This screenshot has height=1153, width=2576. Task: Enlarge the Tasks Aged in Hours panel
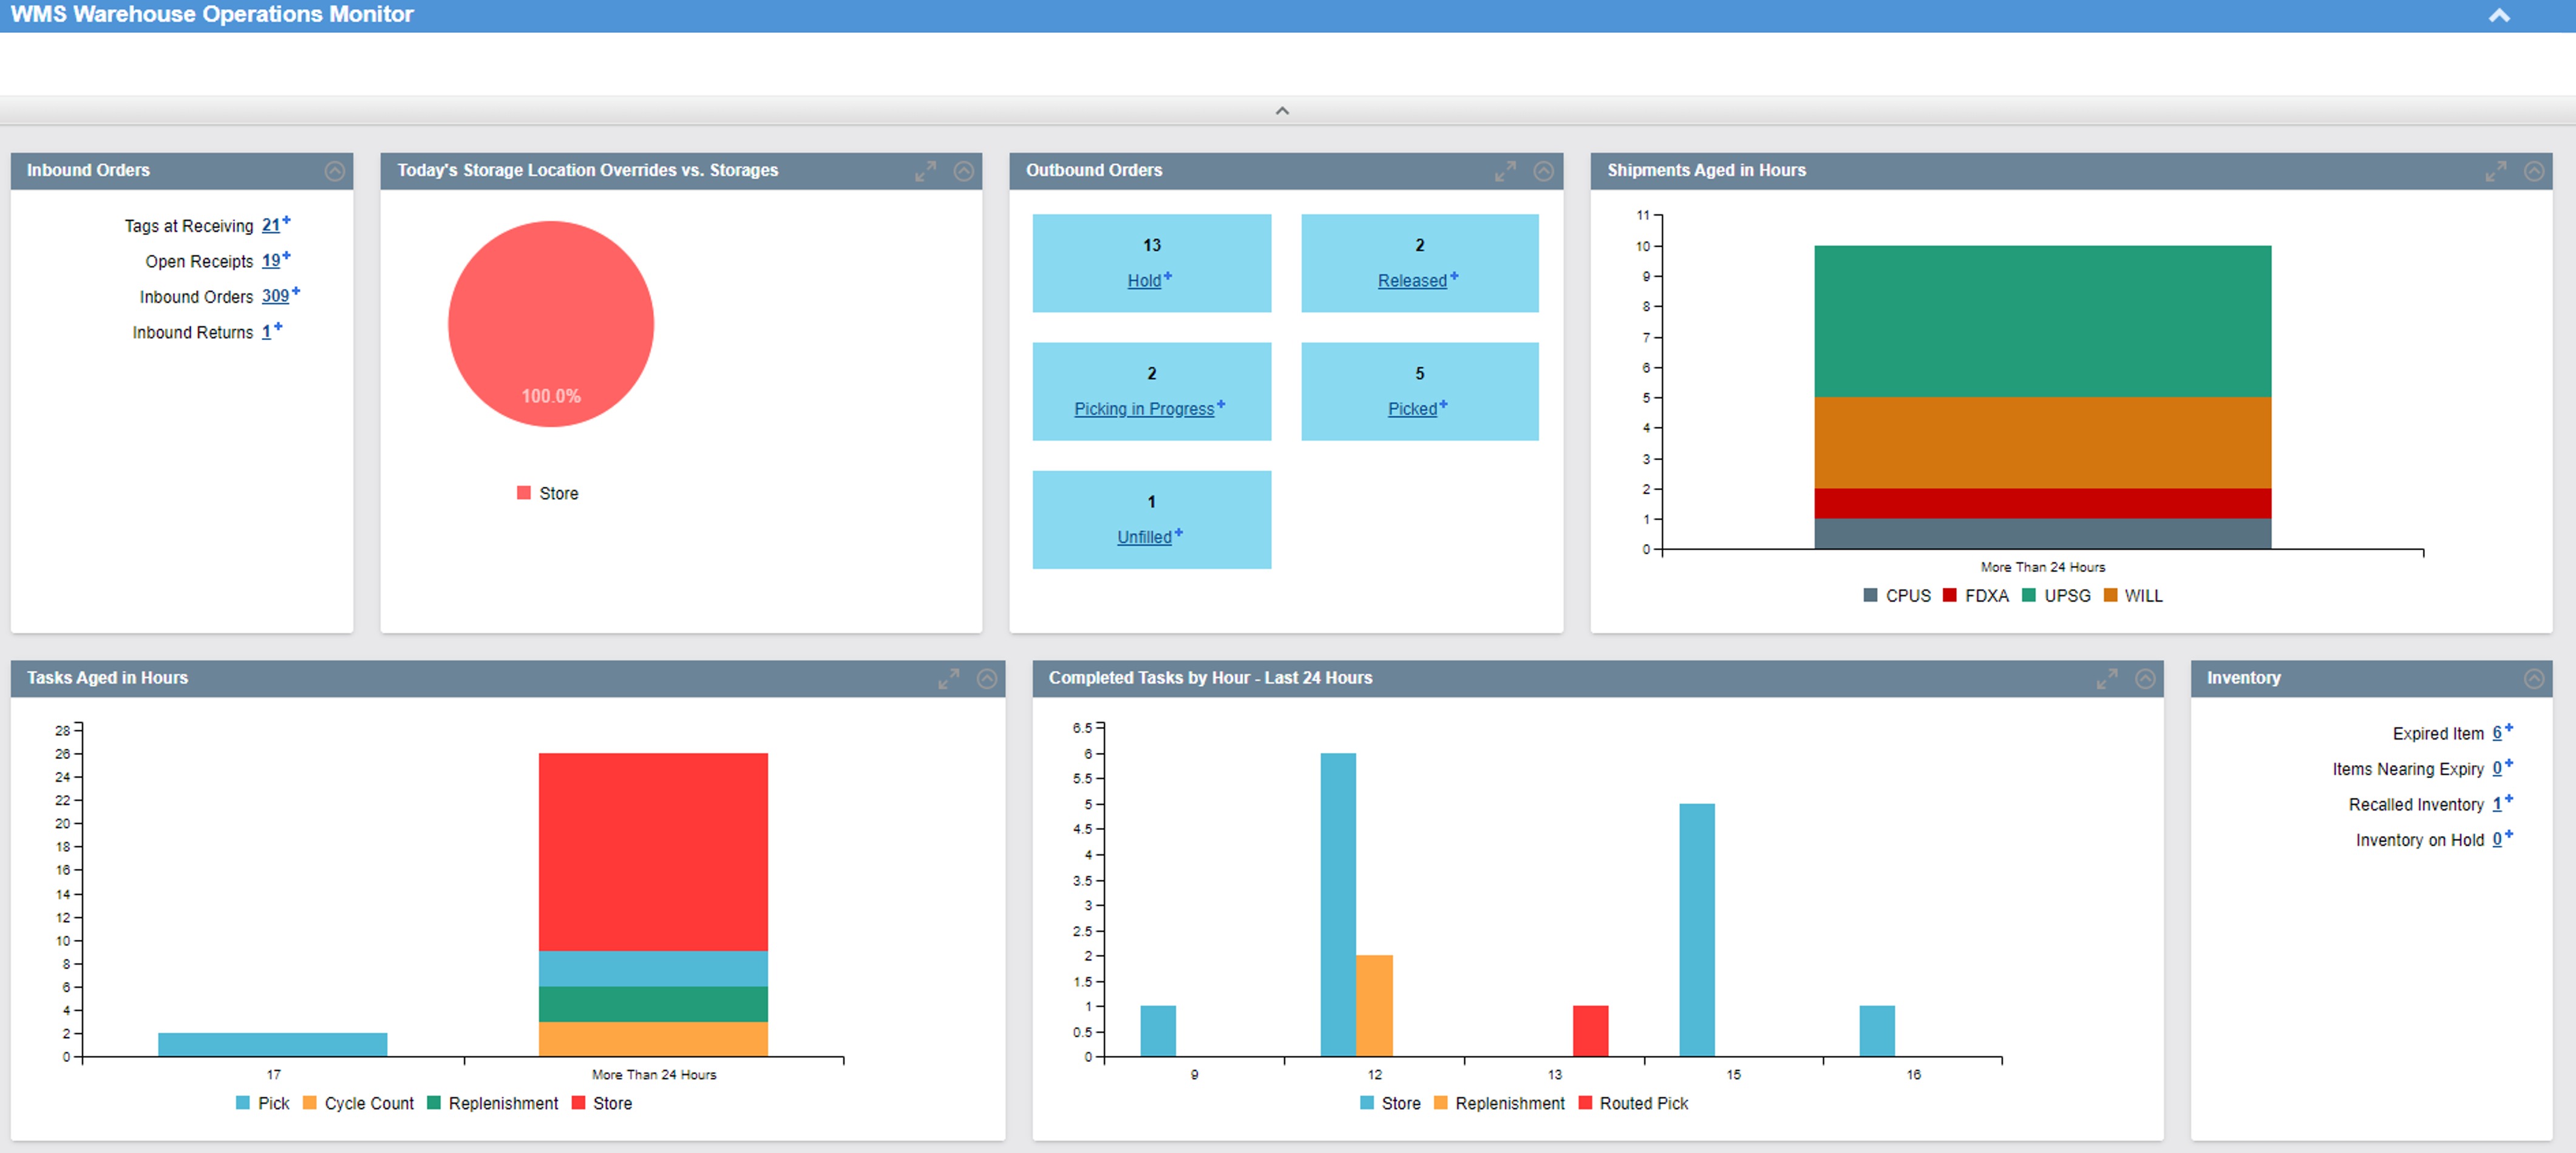click(948, 679)
